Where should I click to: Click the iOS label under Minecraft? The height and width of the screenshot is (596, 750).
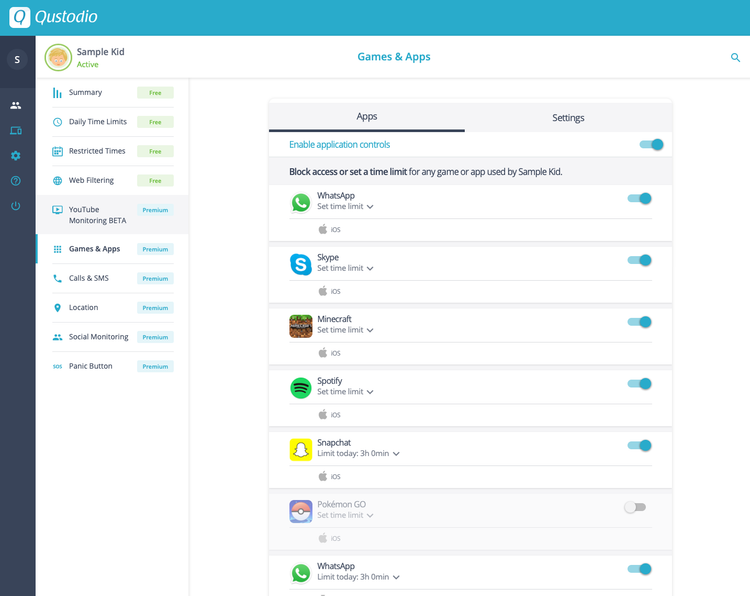pyautogui.click(x=336, y=353)
